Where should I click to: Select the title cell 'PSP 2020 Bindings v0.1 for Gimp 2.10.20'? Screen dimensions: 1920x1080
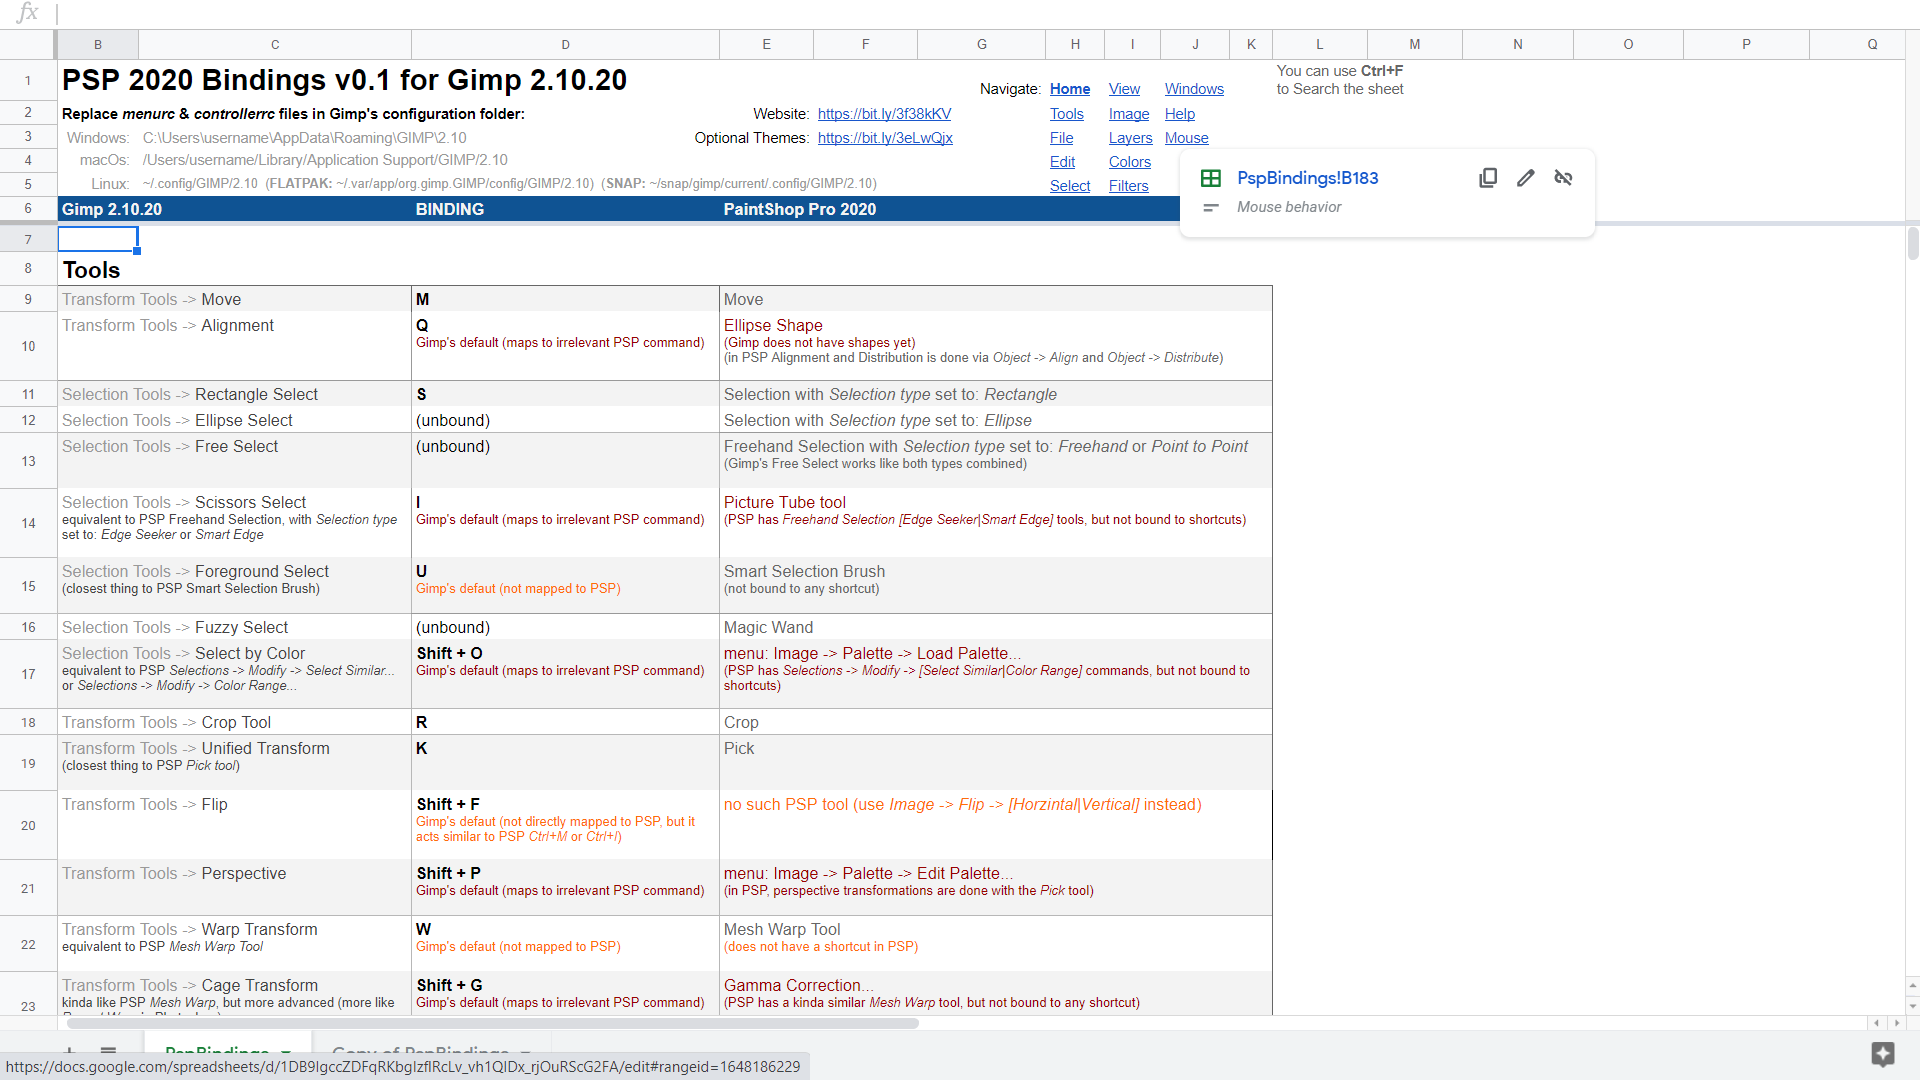click(345, 80)
